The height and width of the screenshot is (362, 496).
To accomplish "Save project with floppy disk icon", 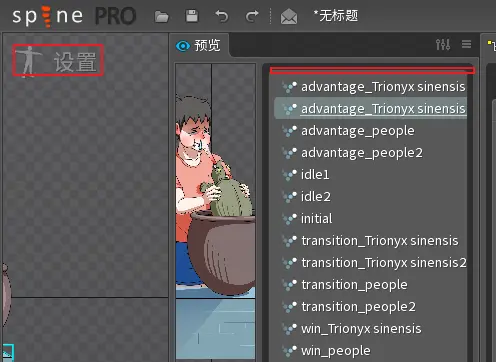I will pos(192,16).
